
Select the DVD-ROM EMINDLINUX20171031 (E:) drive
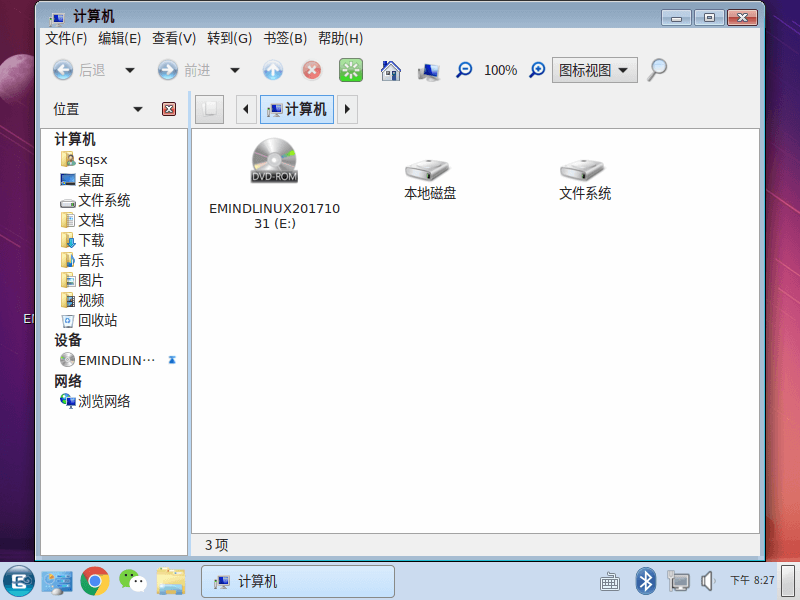coord(274,184)
